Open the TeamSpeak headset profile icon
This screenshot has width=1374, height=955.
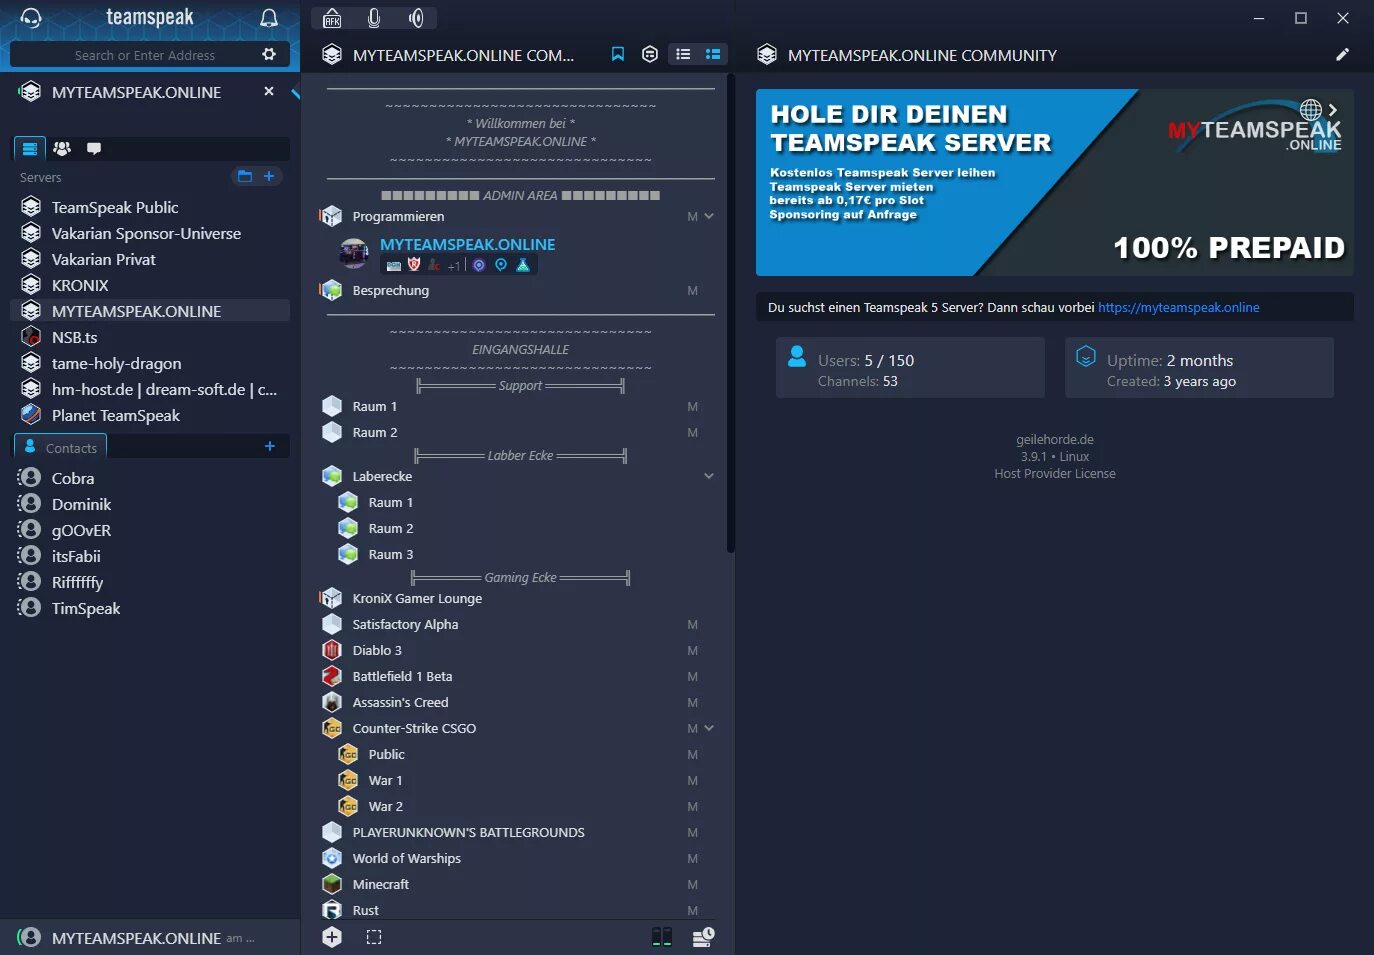(31, 18)
